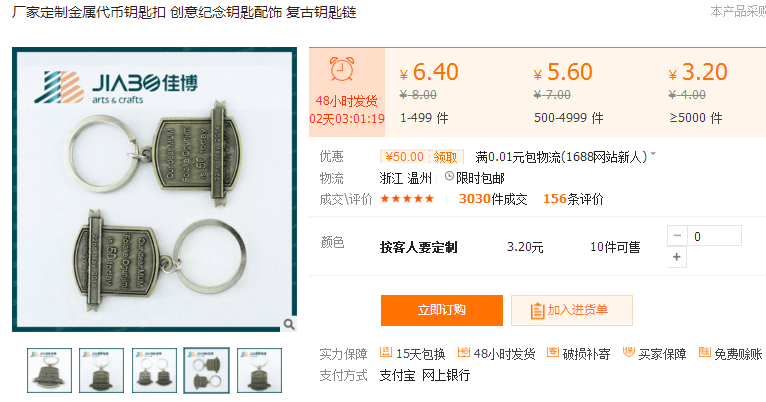The width and height of the screenshot is (766, 402).
Task: Click the alarm clock icon above 48小时发货
Action: pos(342,69)
